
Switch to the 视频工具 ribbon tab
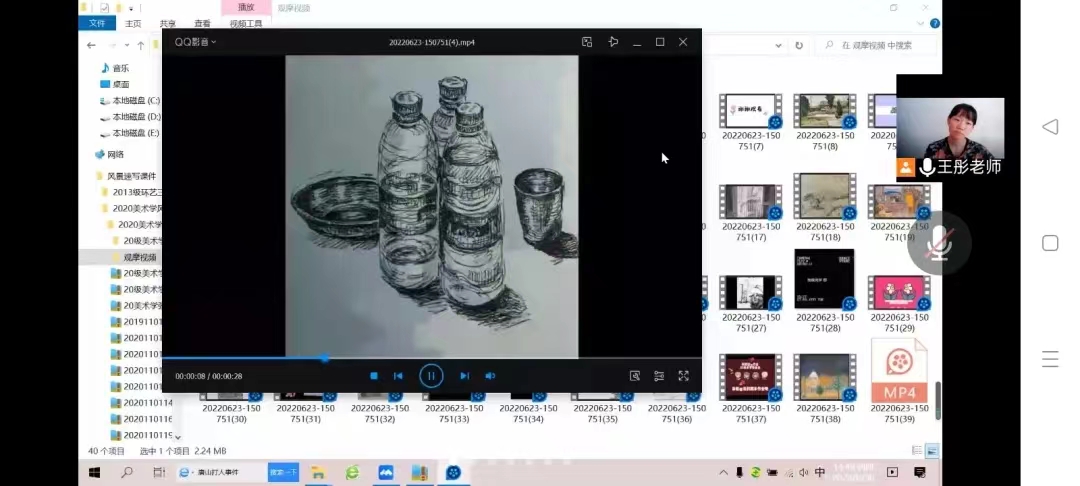point(245,23)
